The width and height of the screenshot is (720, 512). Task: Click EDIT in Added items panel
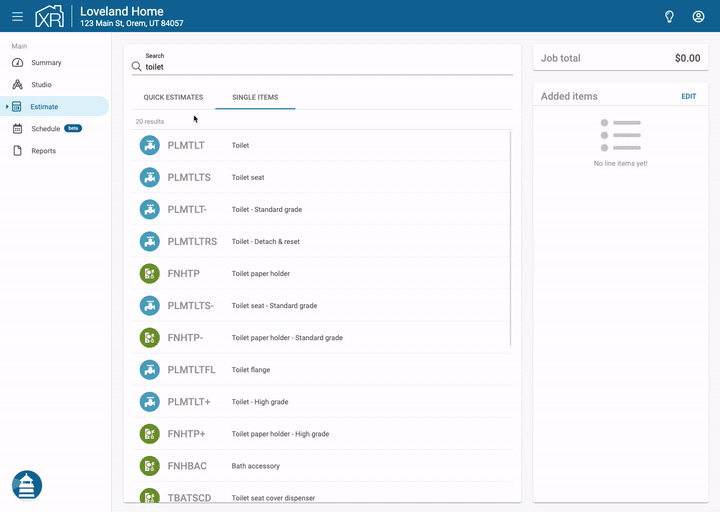(688, 96)
